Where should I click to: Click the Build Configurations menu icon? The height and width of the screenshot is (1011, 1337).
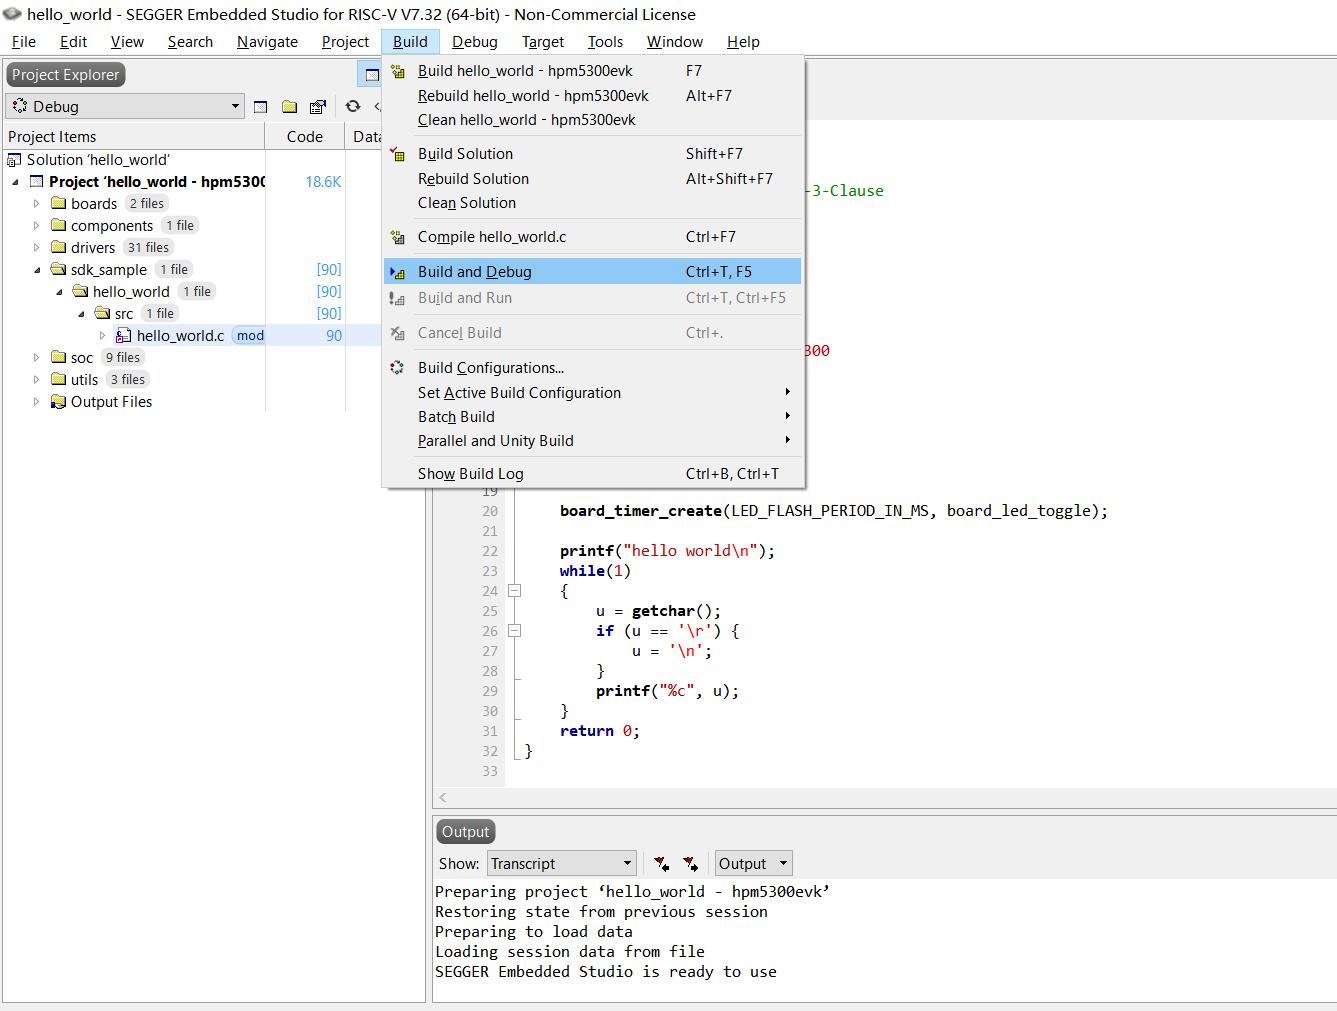[x=398, y=368]
